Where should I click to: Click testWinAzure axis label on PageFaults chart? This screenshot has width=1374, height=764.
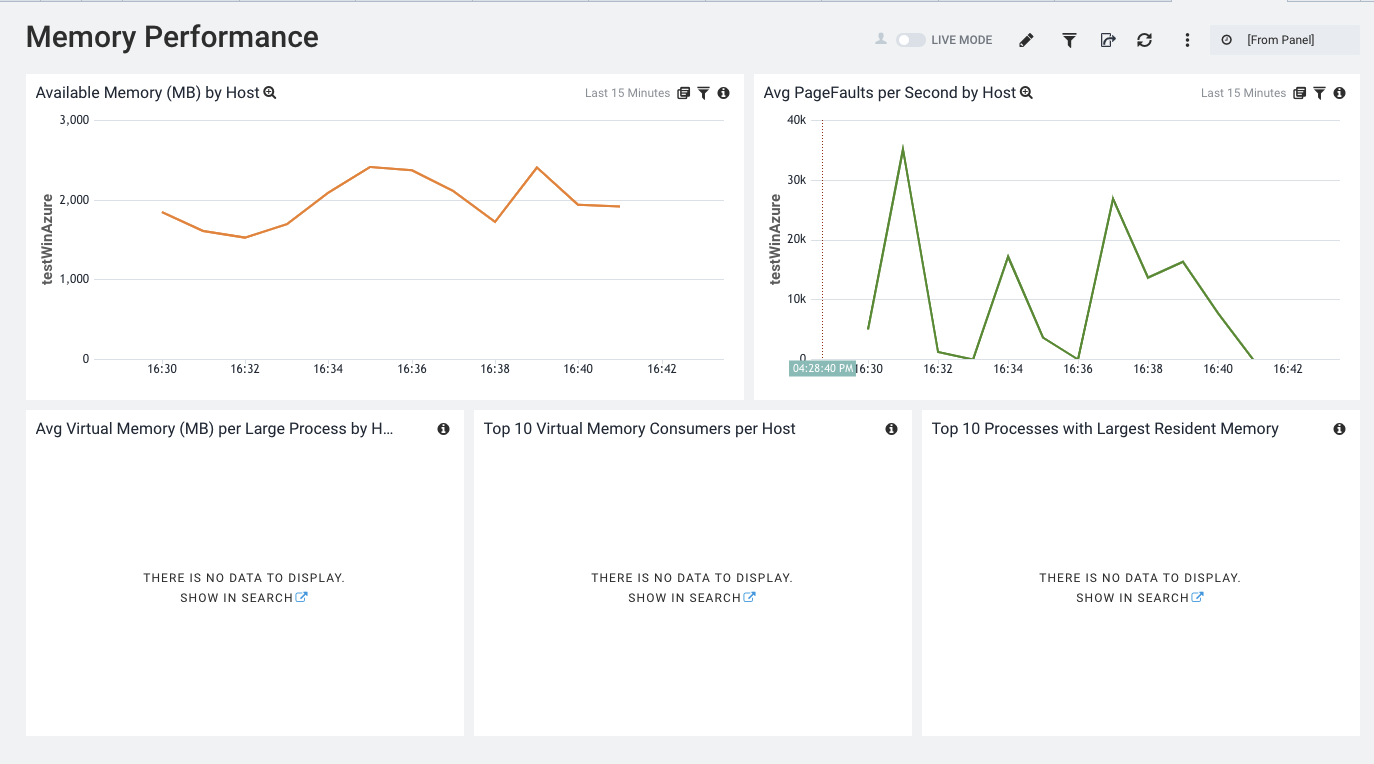click(775, 240)
